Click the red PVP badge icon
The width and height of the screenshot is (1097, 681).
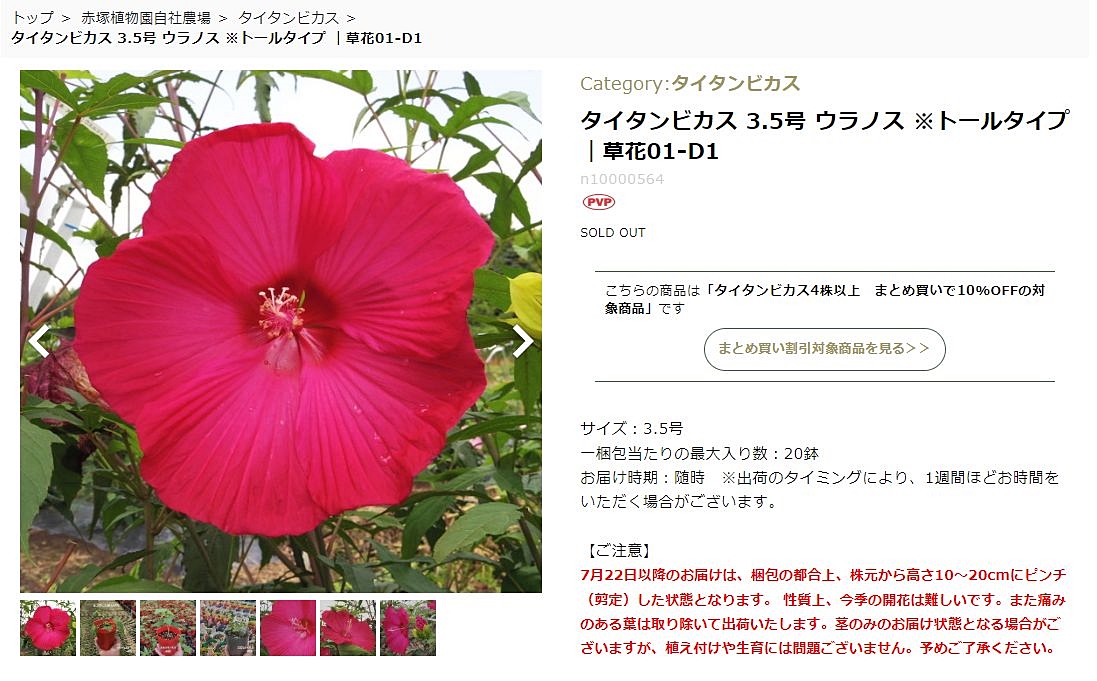[598, 202]
